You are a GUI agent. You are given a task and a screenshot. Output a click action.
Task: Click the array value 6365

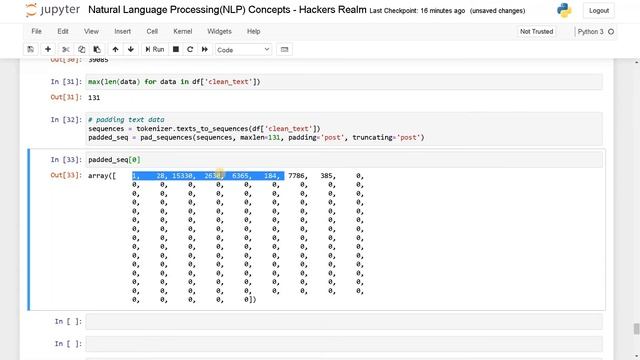240,176
